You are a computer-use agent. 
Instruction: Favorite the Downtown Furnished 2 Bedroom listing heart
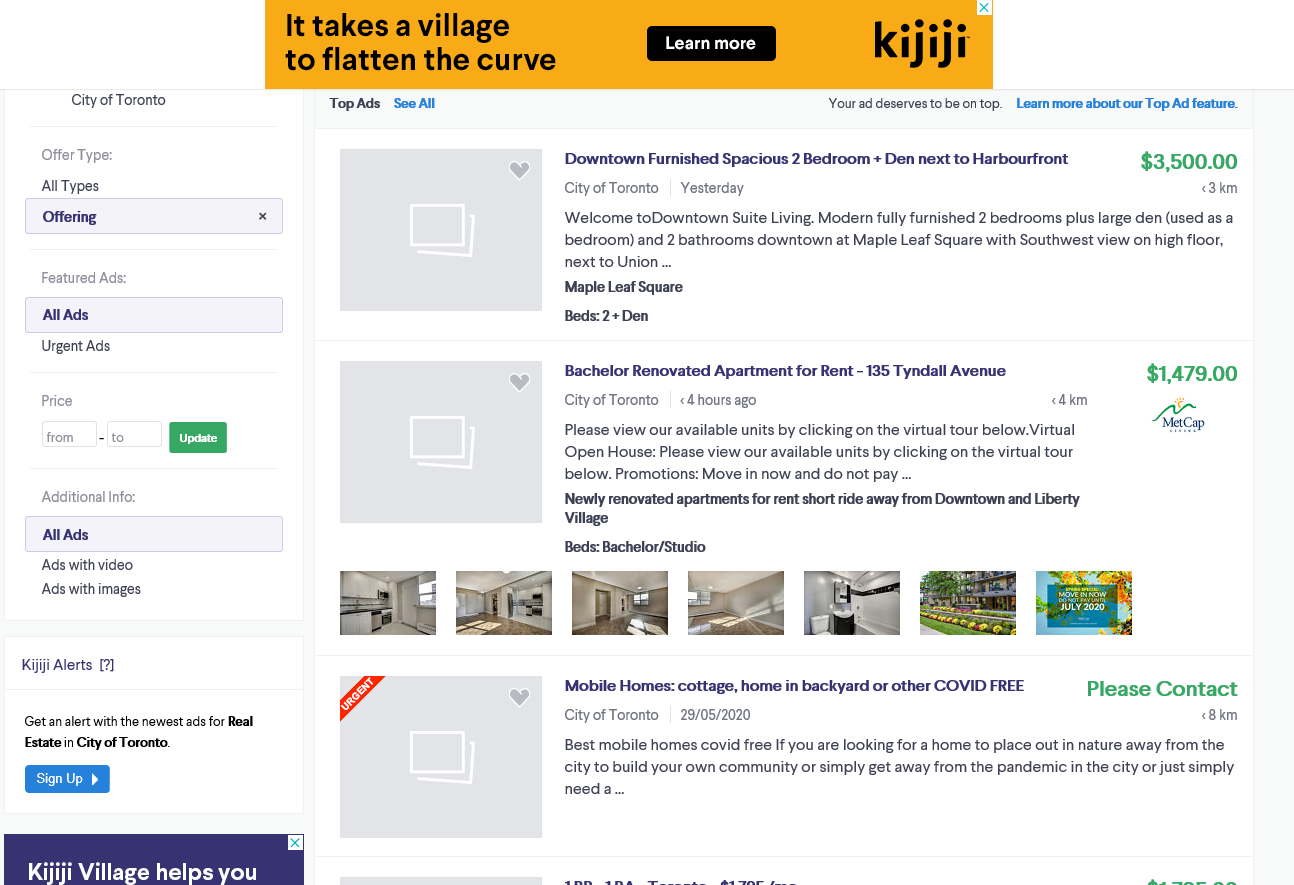point(519,171)
